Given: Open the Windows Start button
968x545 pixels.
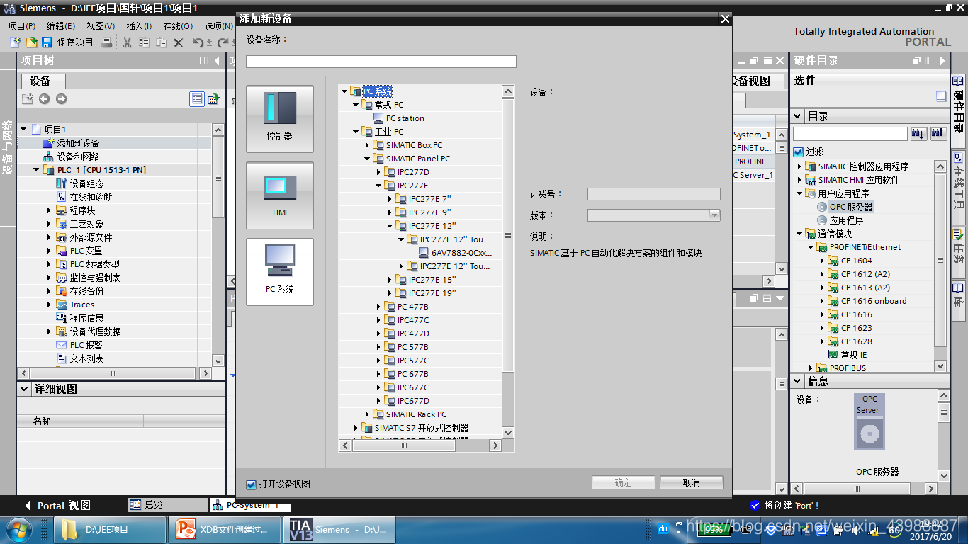Looking at the screenshot, I should 19,530.
